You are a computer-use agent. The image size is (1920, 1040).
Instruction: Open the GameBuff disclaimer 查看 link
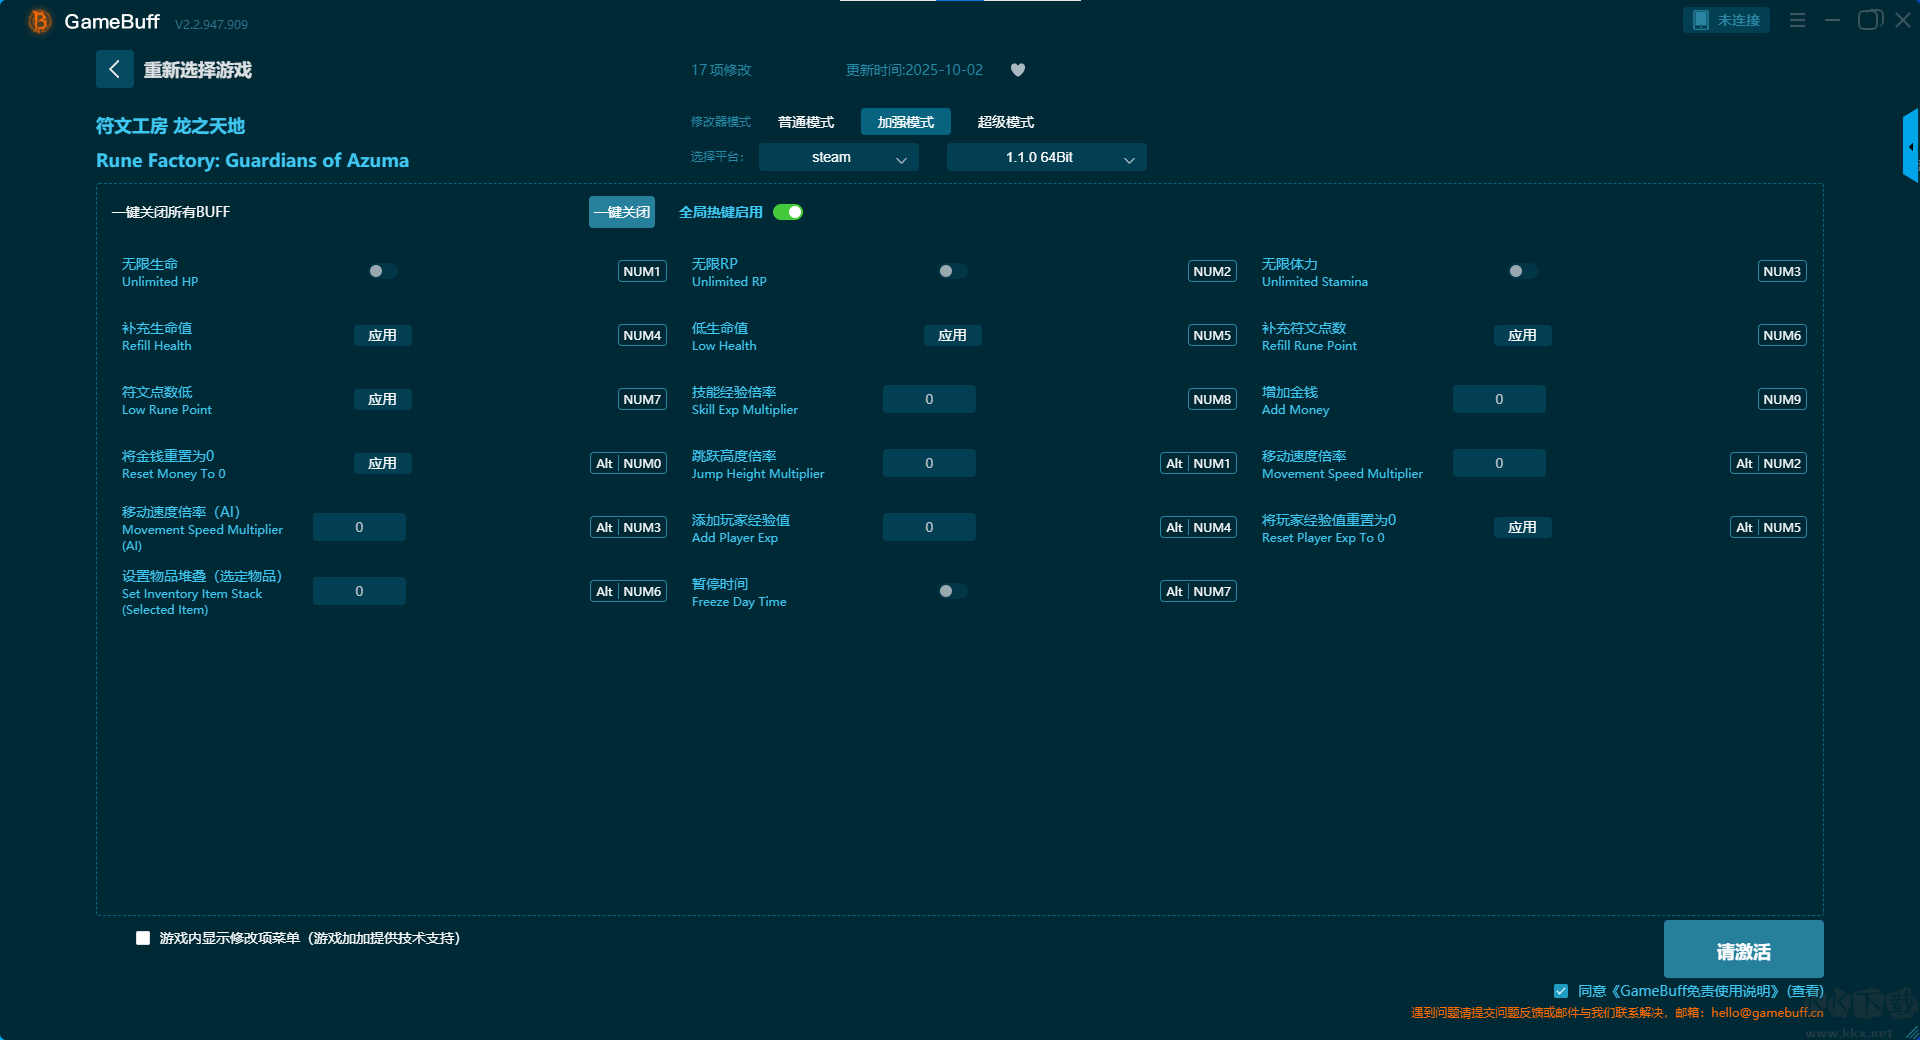pyautogui.click(x=1805, y=991)
